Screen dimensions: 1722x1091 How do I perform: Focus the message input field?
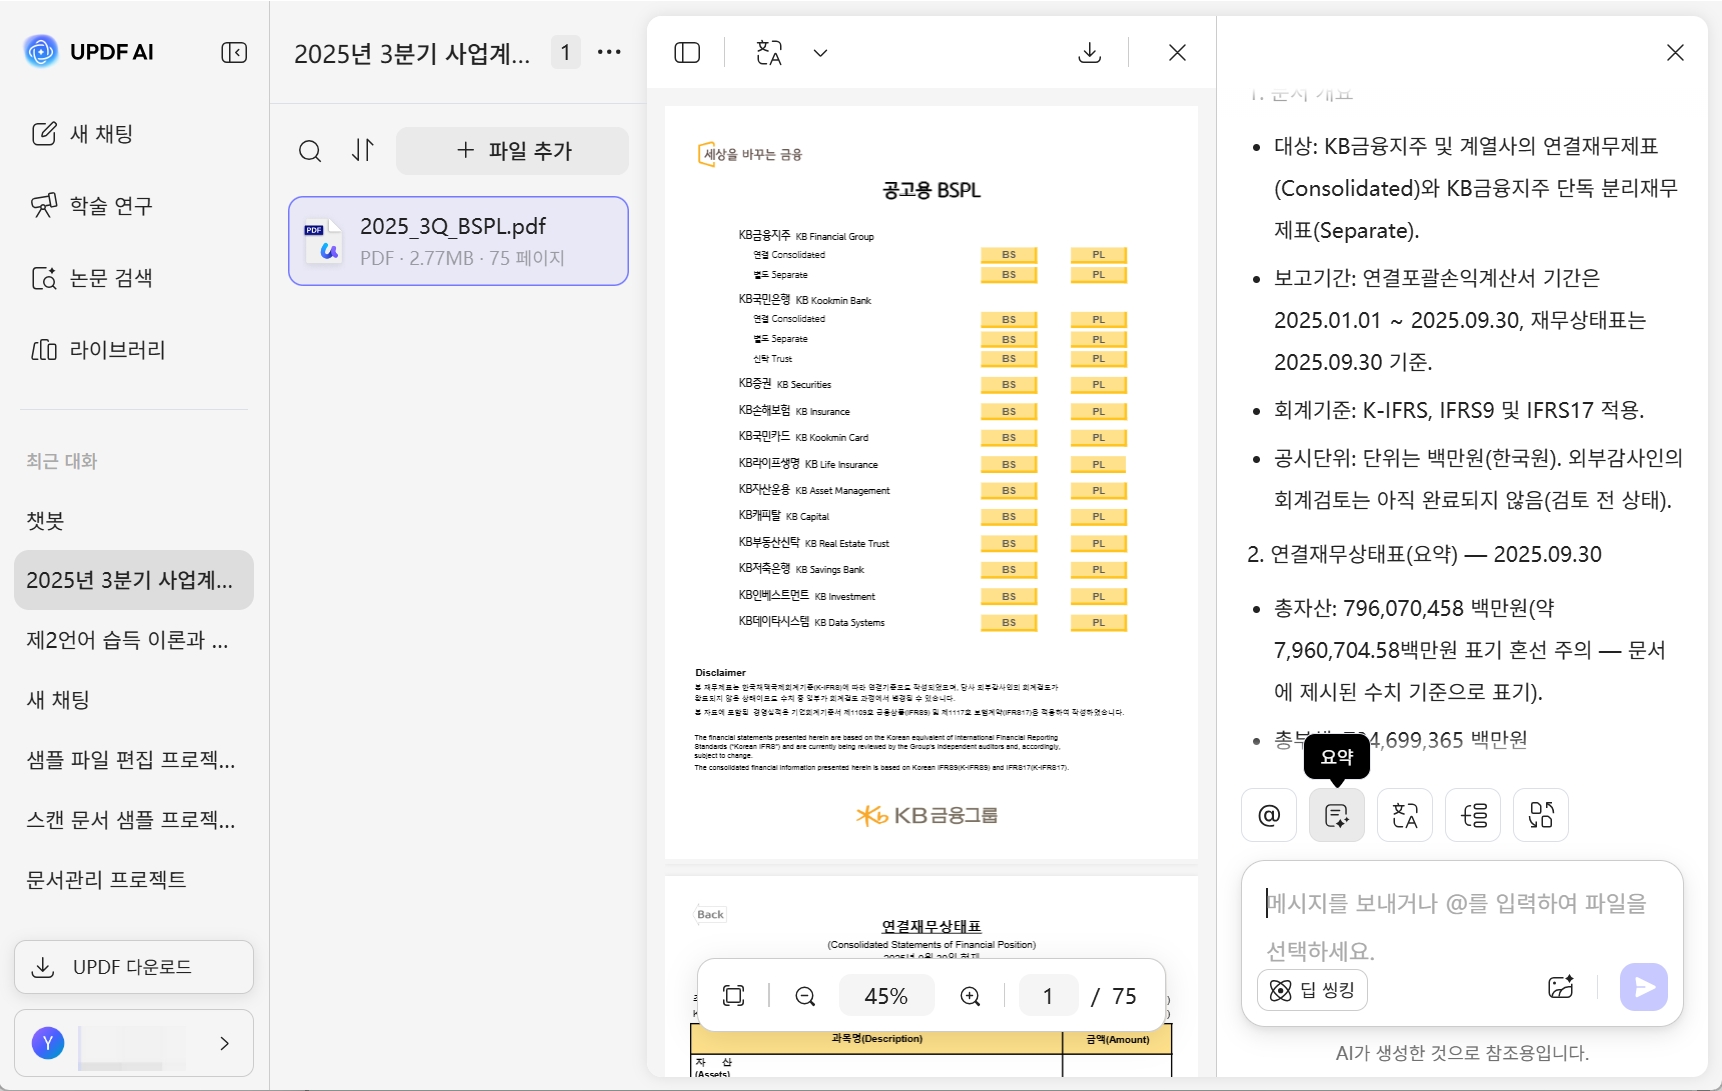[1461, 926]
